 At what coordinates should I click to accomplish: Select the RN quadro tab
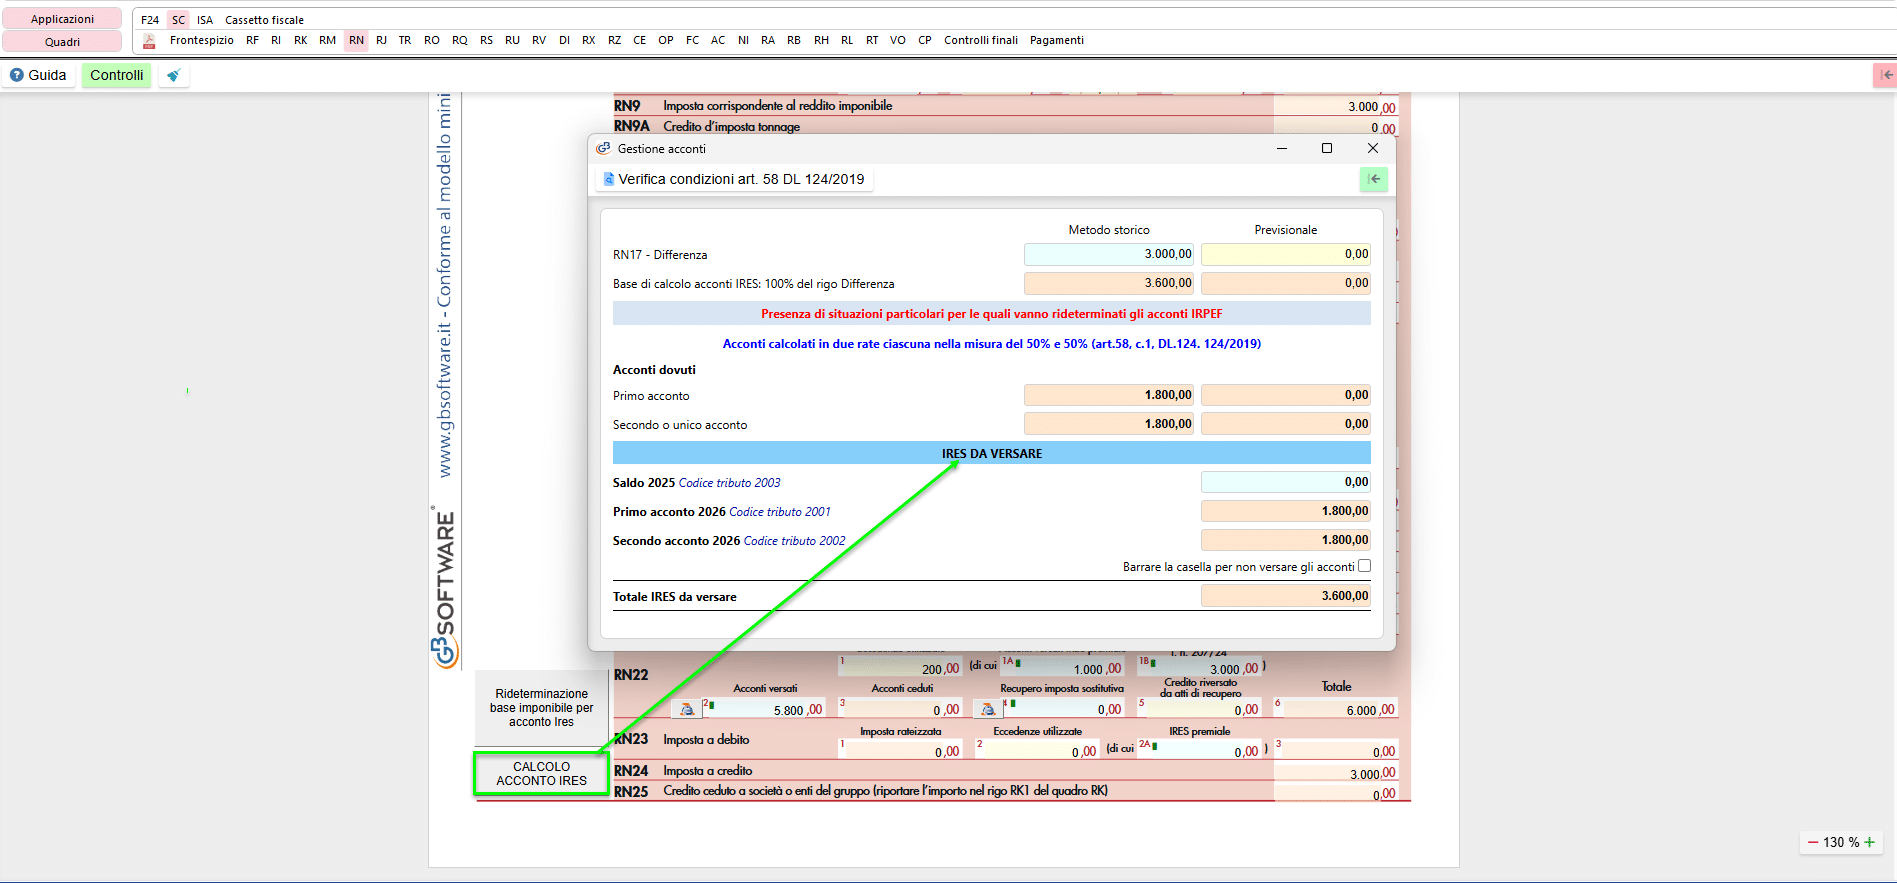click(x=356, y=40)
